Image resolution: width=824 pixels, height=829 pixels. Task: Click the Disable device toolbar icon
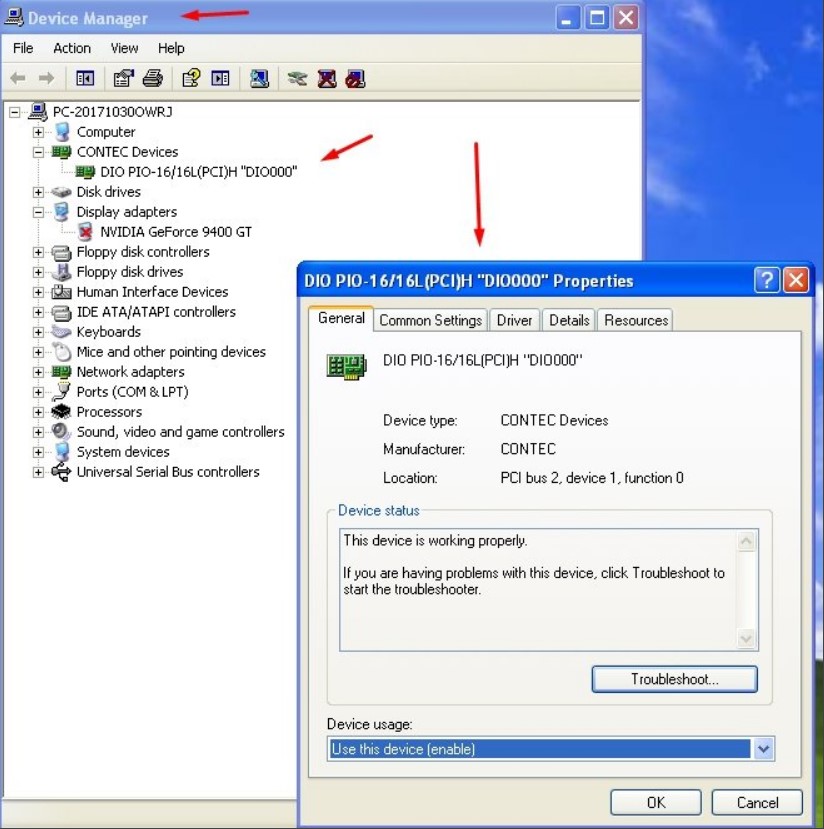[355, 79]
